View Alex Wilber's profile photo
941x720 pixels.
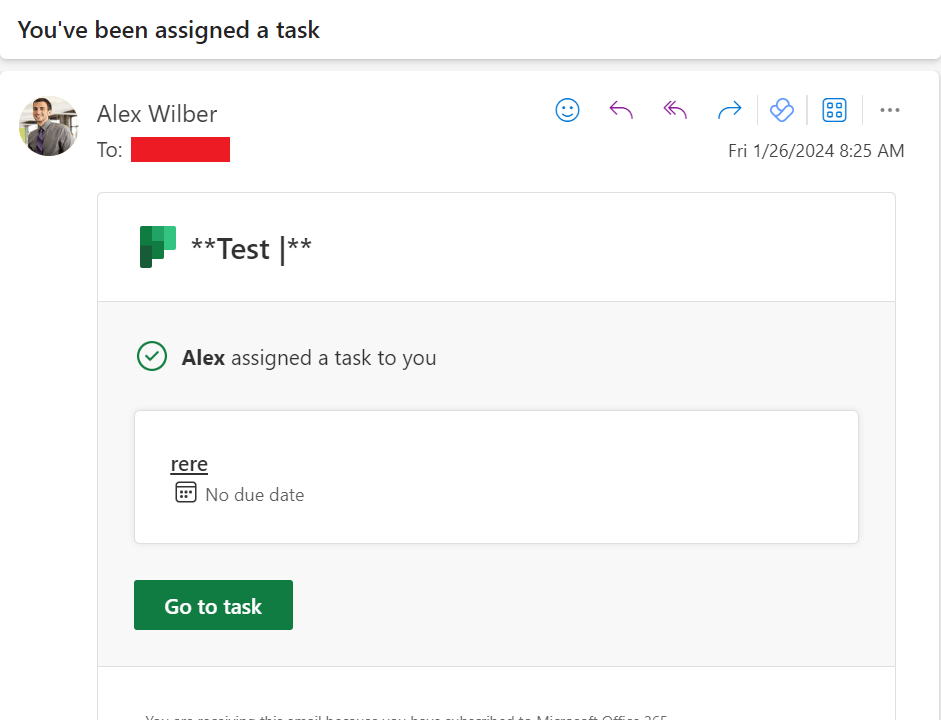[49, 126]
